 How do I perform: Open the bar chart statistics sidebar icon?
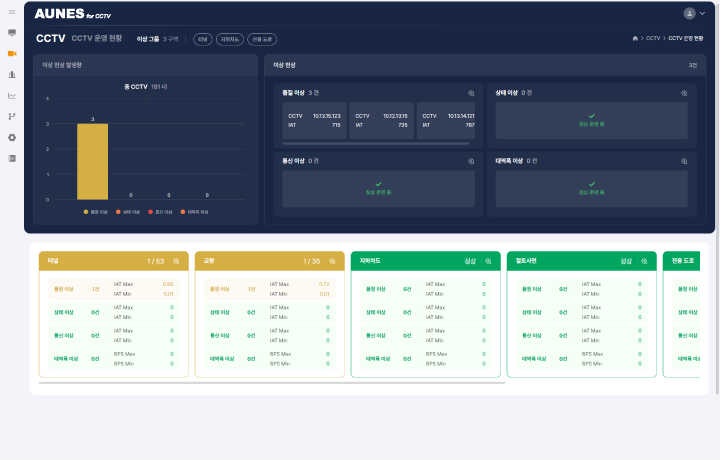point(12,74)
